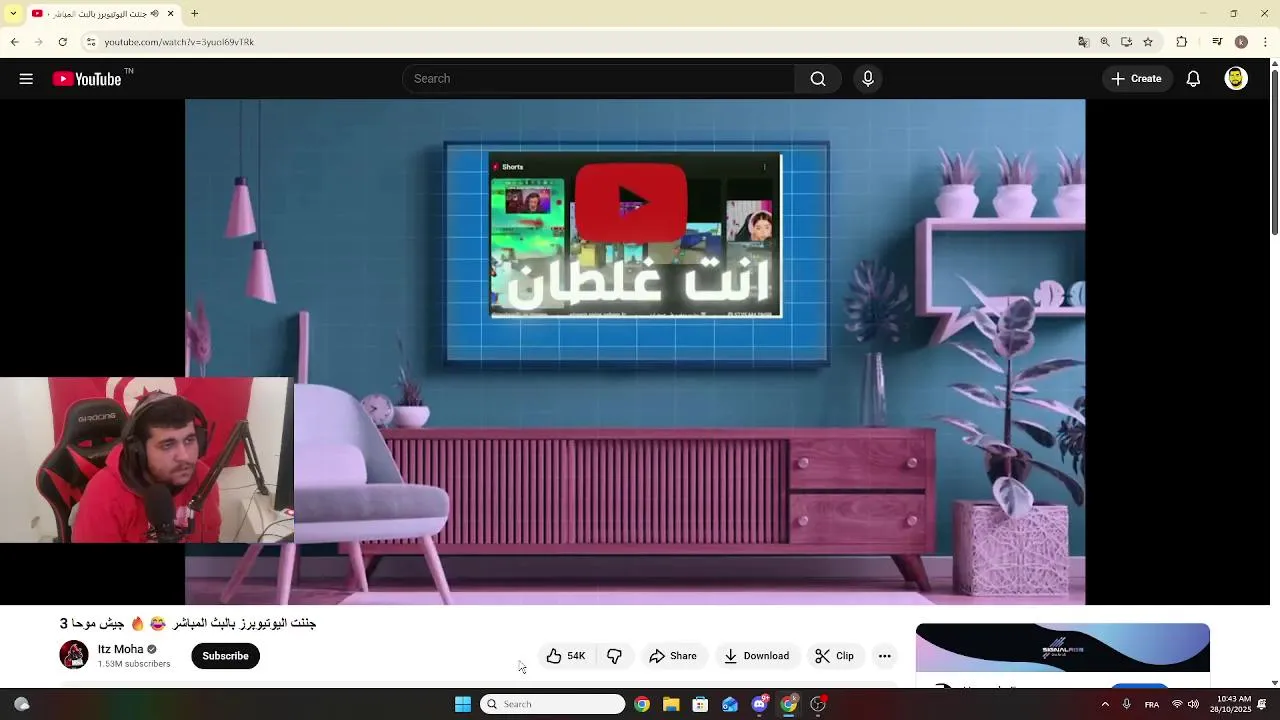This screenshot has height=720, width=1280.
Task: Close the YouTube browser tab
Action: pos(170,13)
